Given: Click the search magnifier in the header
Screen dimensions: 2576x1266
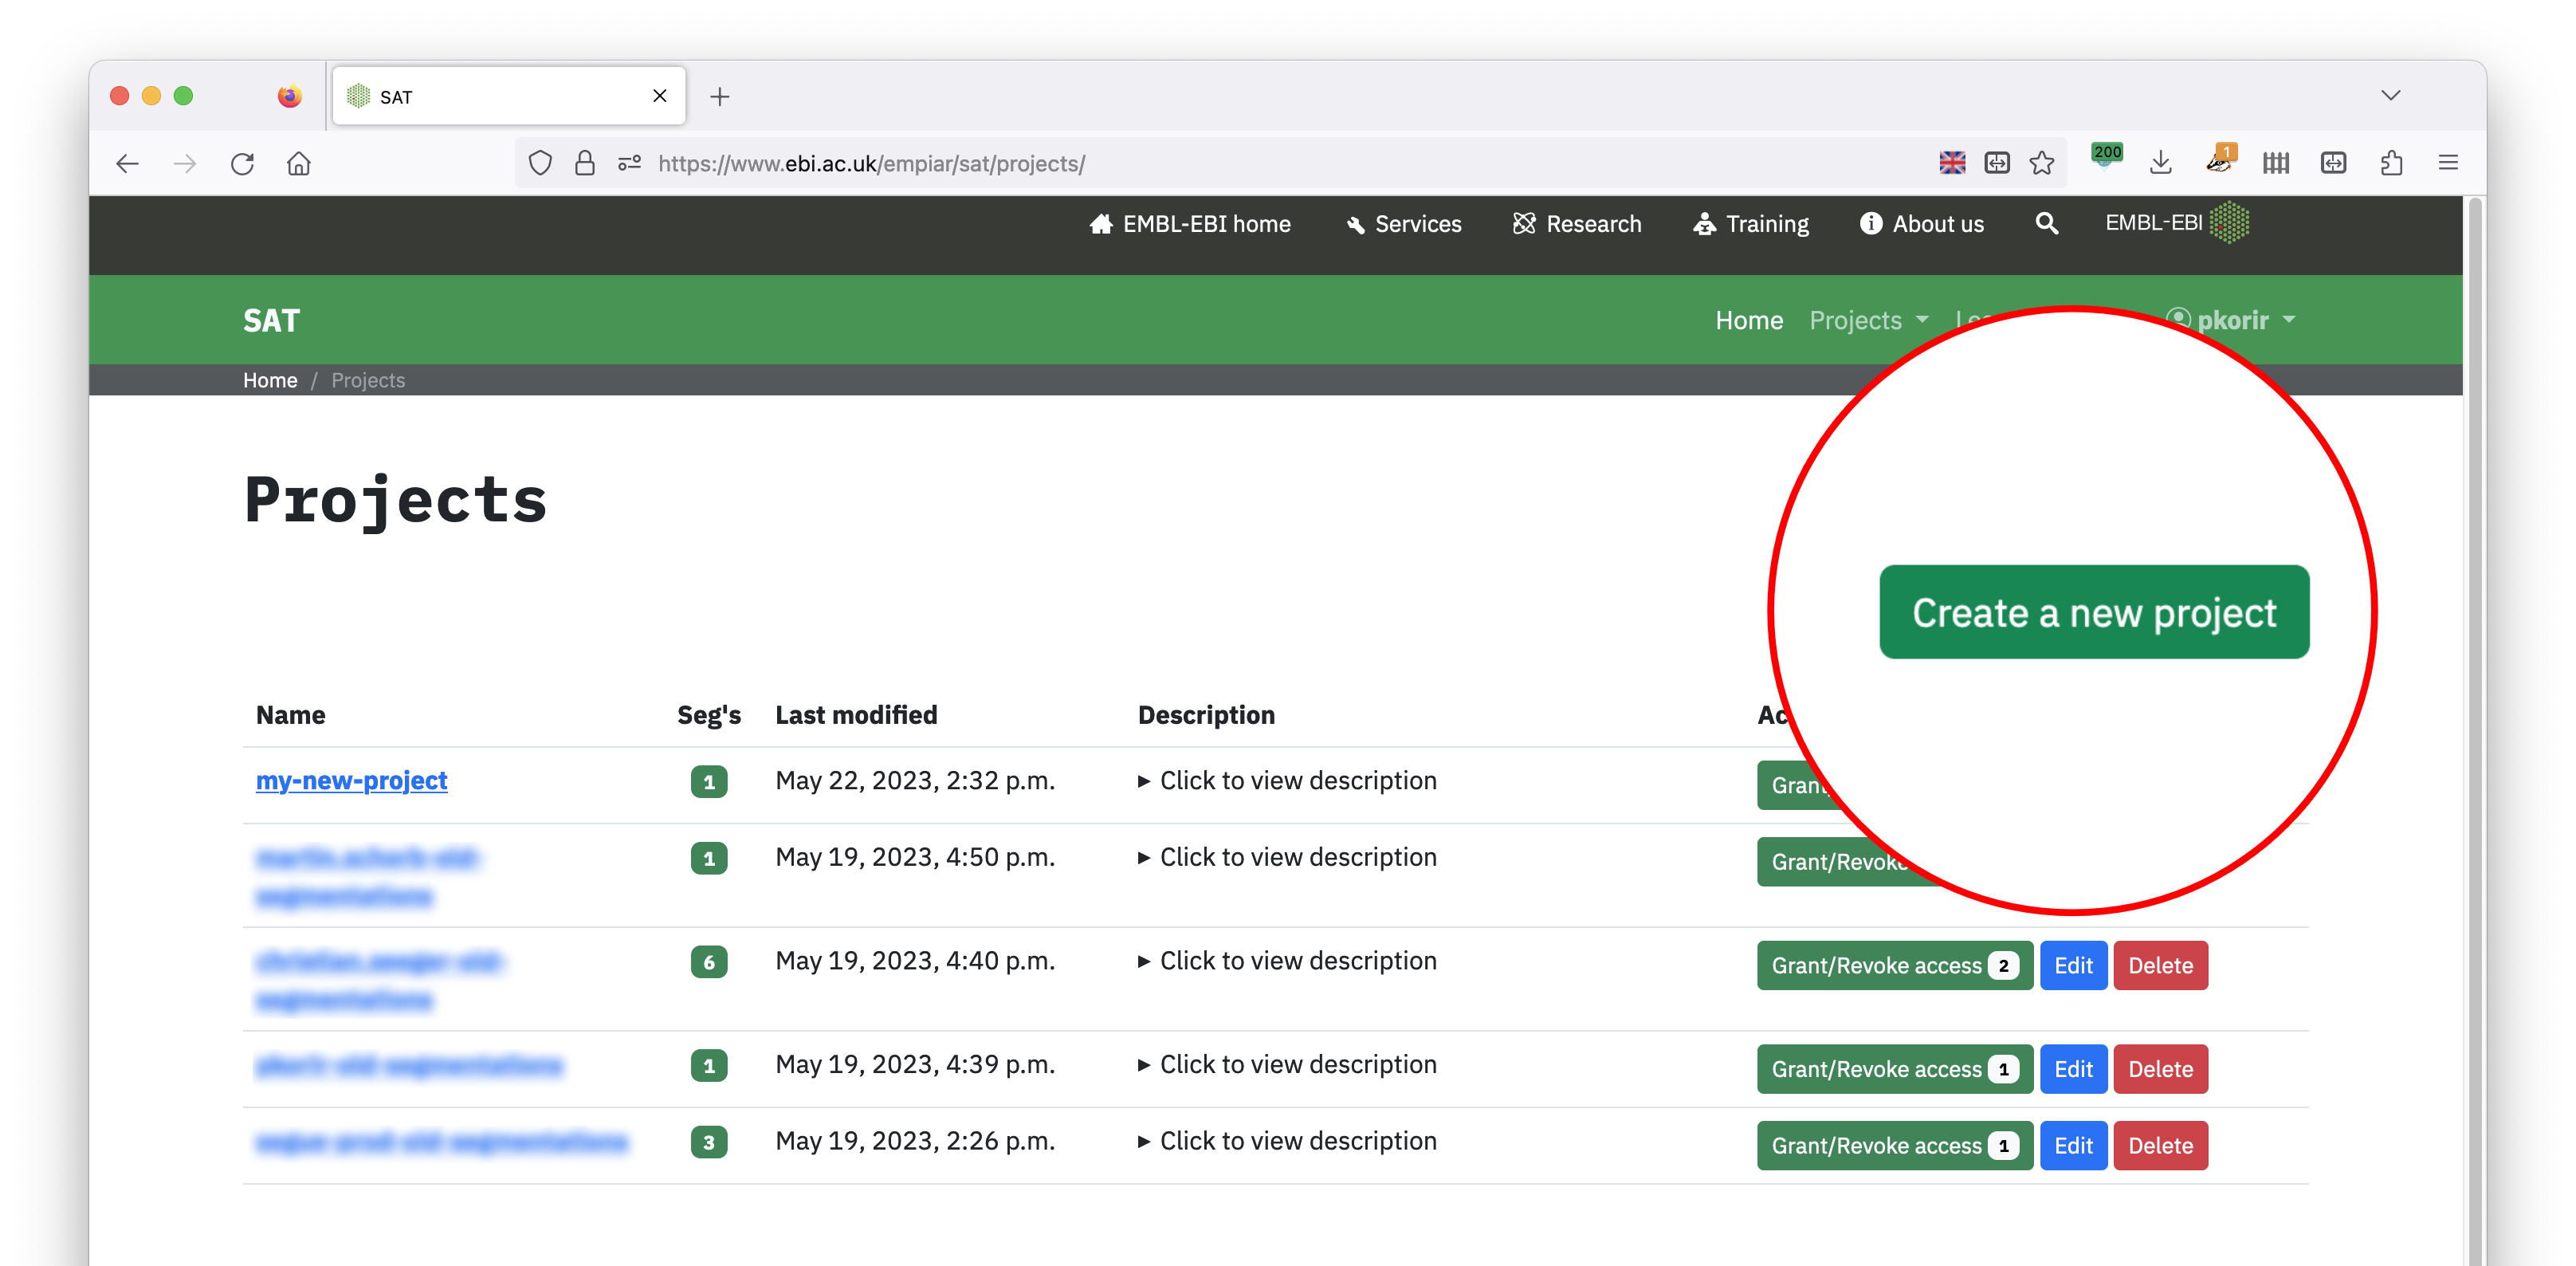Looking at the screenshot, I should point(2046,224).
